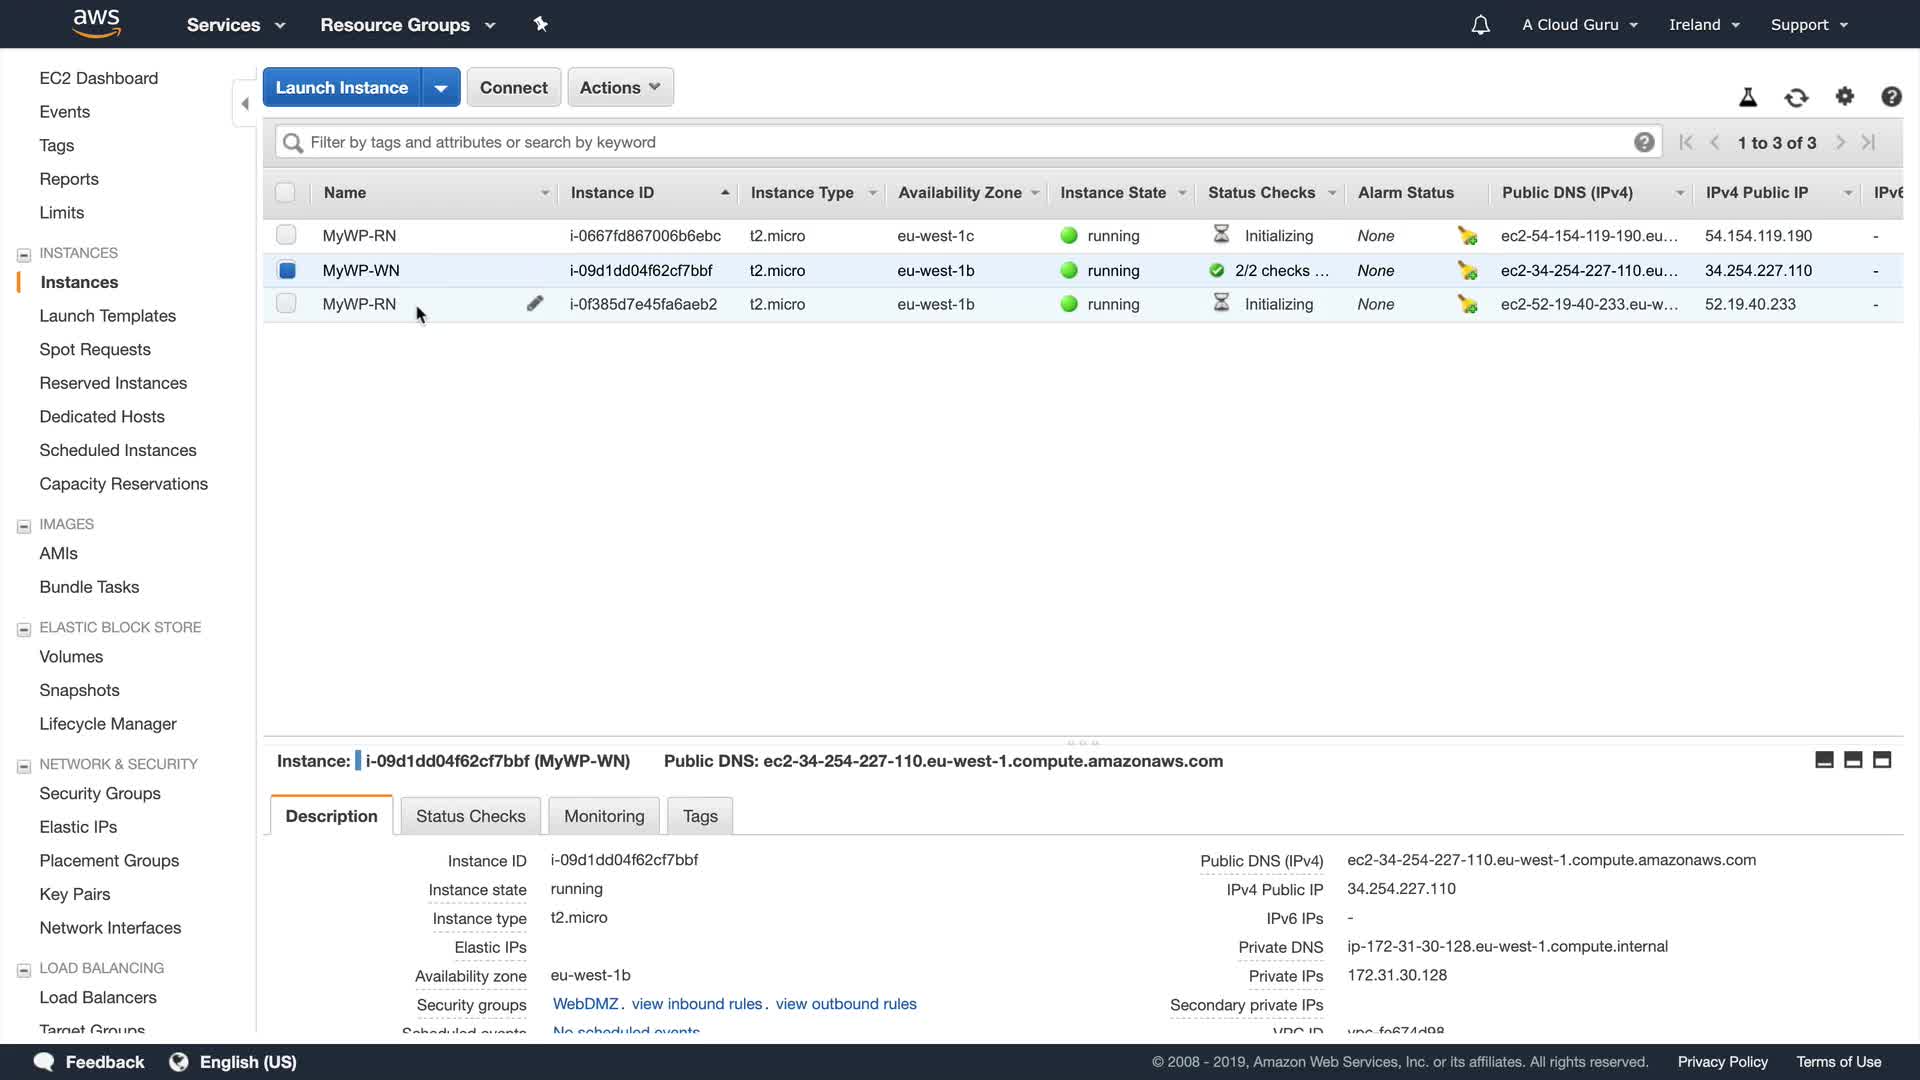Screen dimensions: 1920x1080
Task: Open the Monitoring tab
Action: coord(604,816)
